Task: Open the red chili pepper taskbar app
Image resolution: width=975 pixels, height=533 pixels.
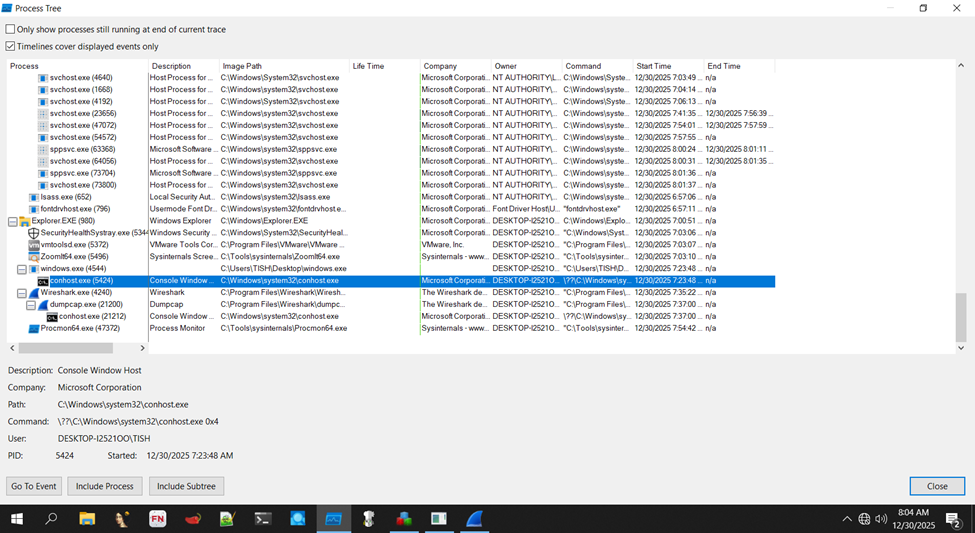Action: pos(193,519)
